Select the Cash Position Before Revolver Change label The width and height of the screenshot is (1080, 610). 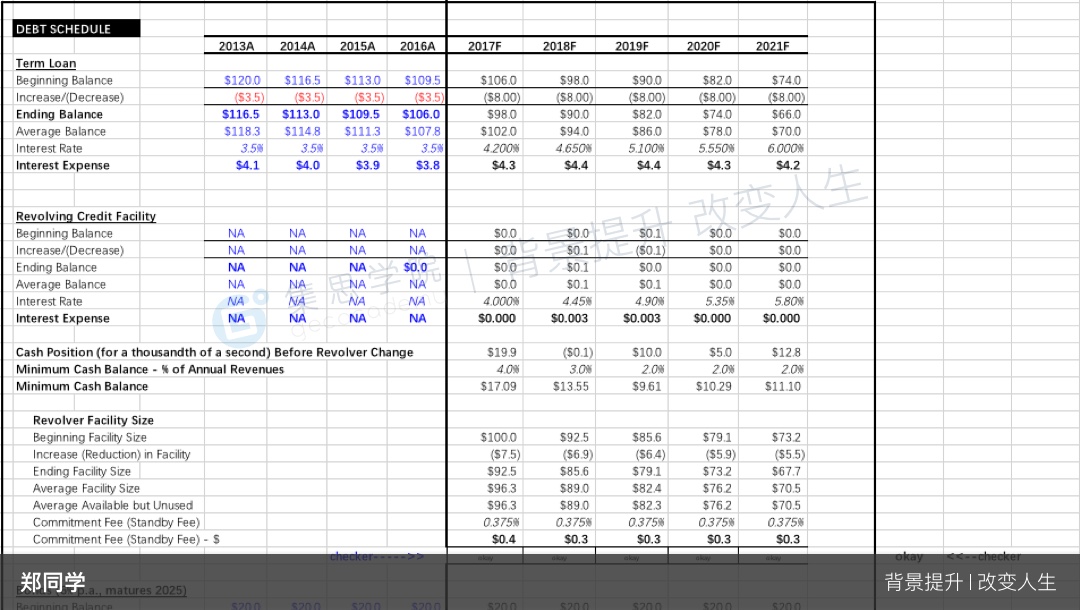[214, 353]
